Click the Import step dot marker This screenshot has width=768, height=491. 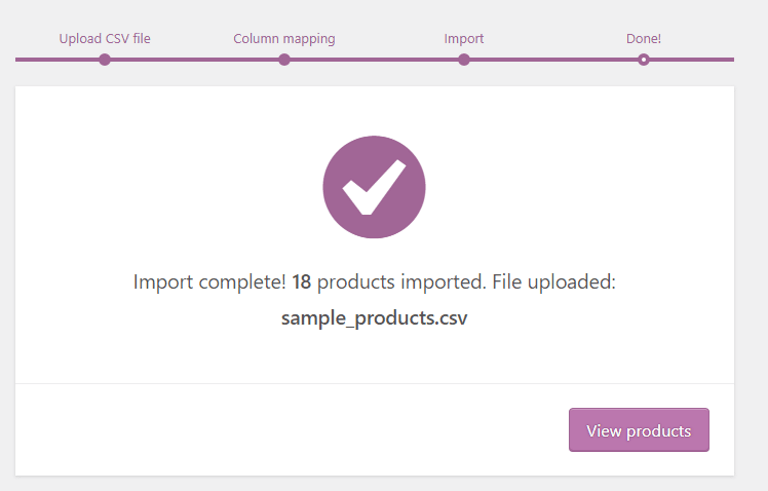coord(464,60)
